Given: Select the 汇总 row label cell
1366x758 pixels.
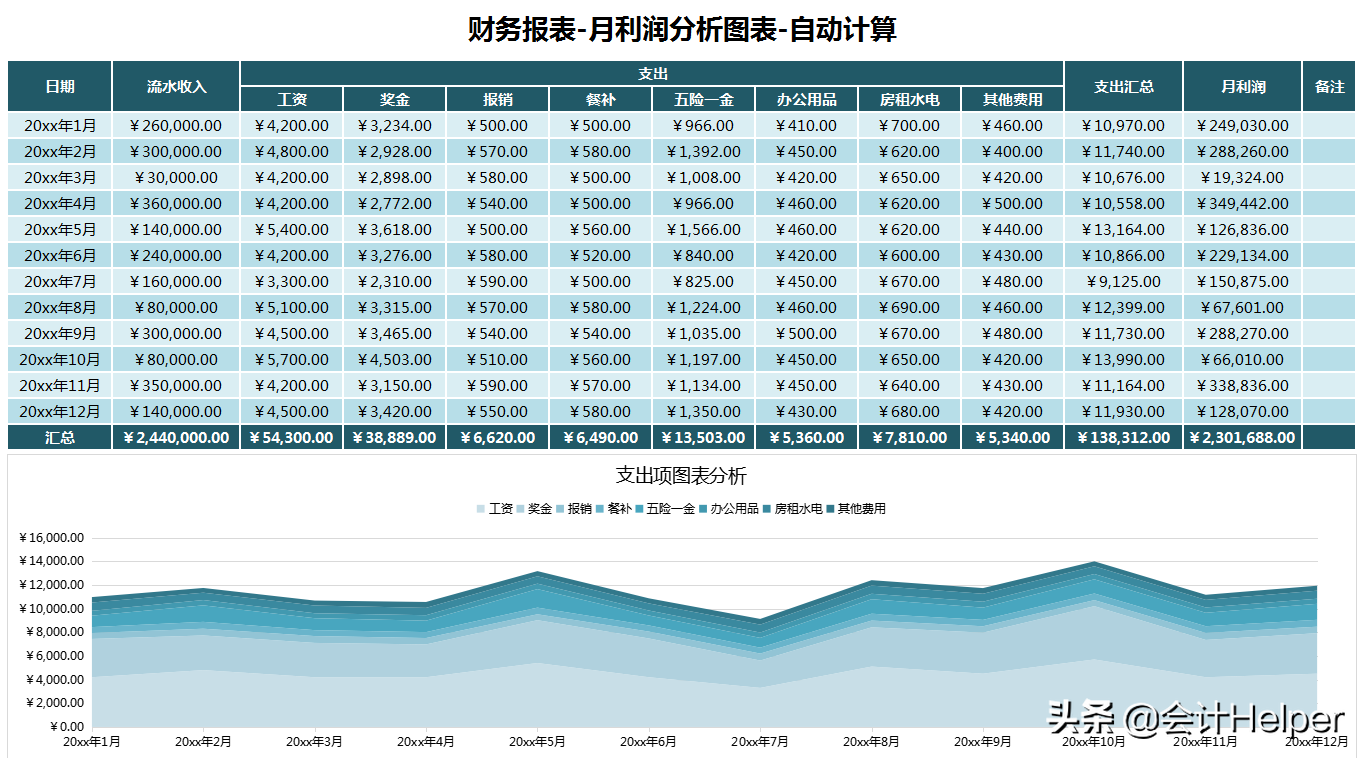Looking at the screenshot, I should pyautogui.click(x=60, y=437).
